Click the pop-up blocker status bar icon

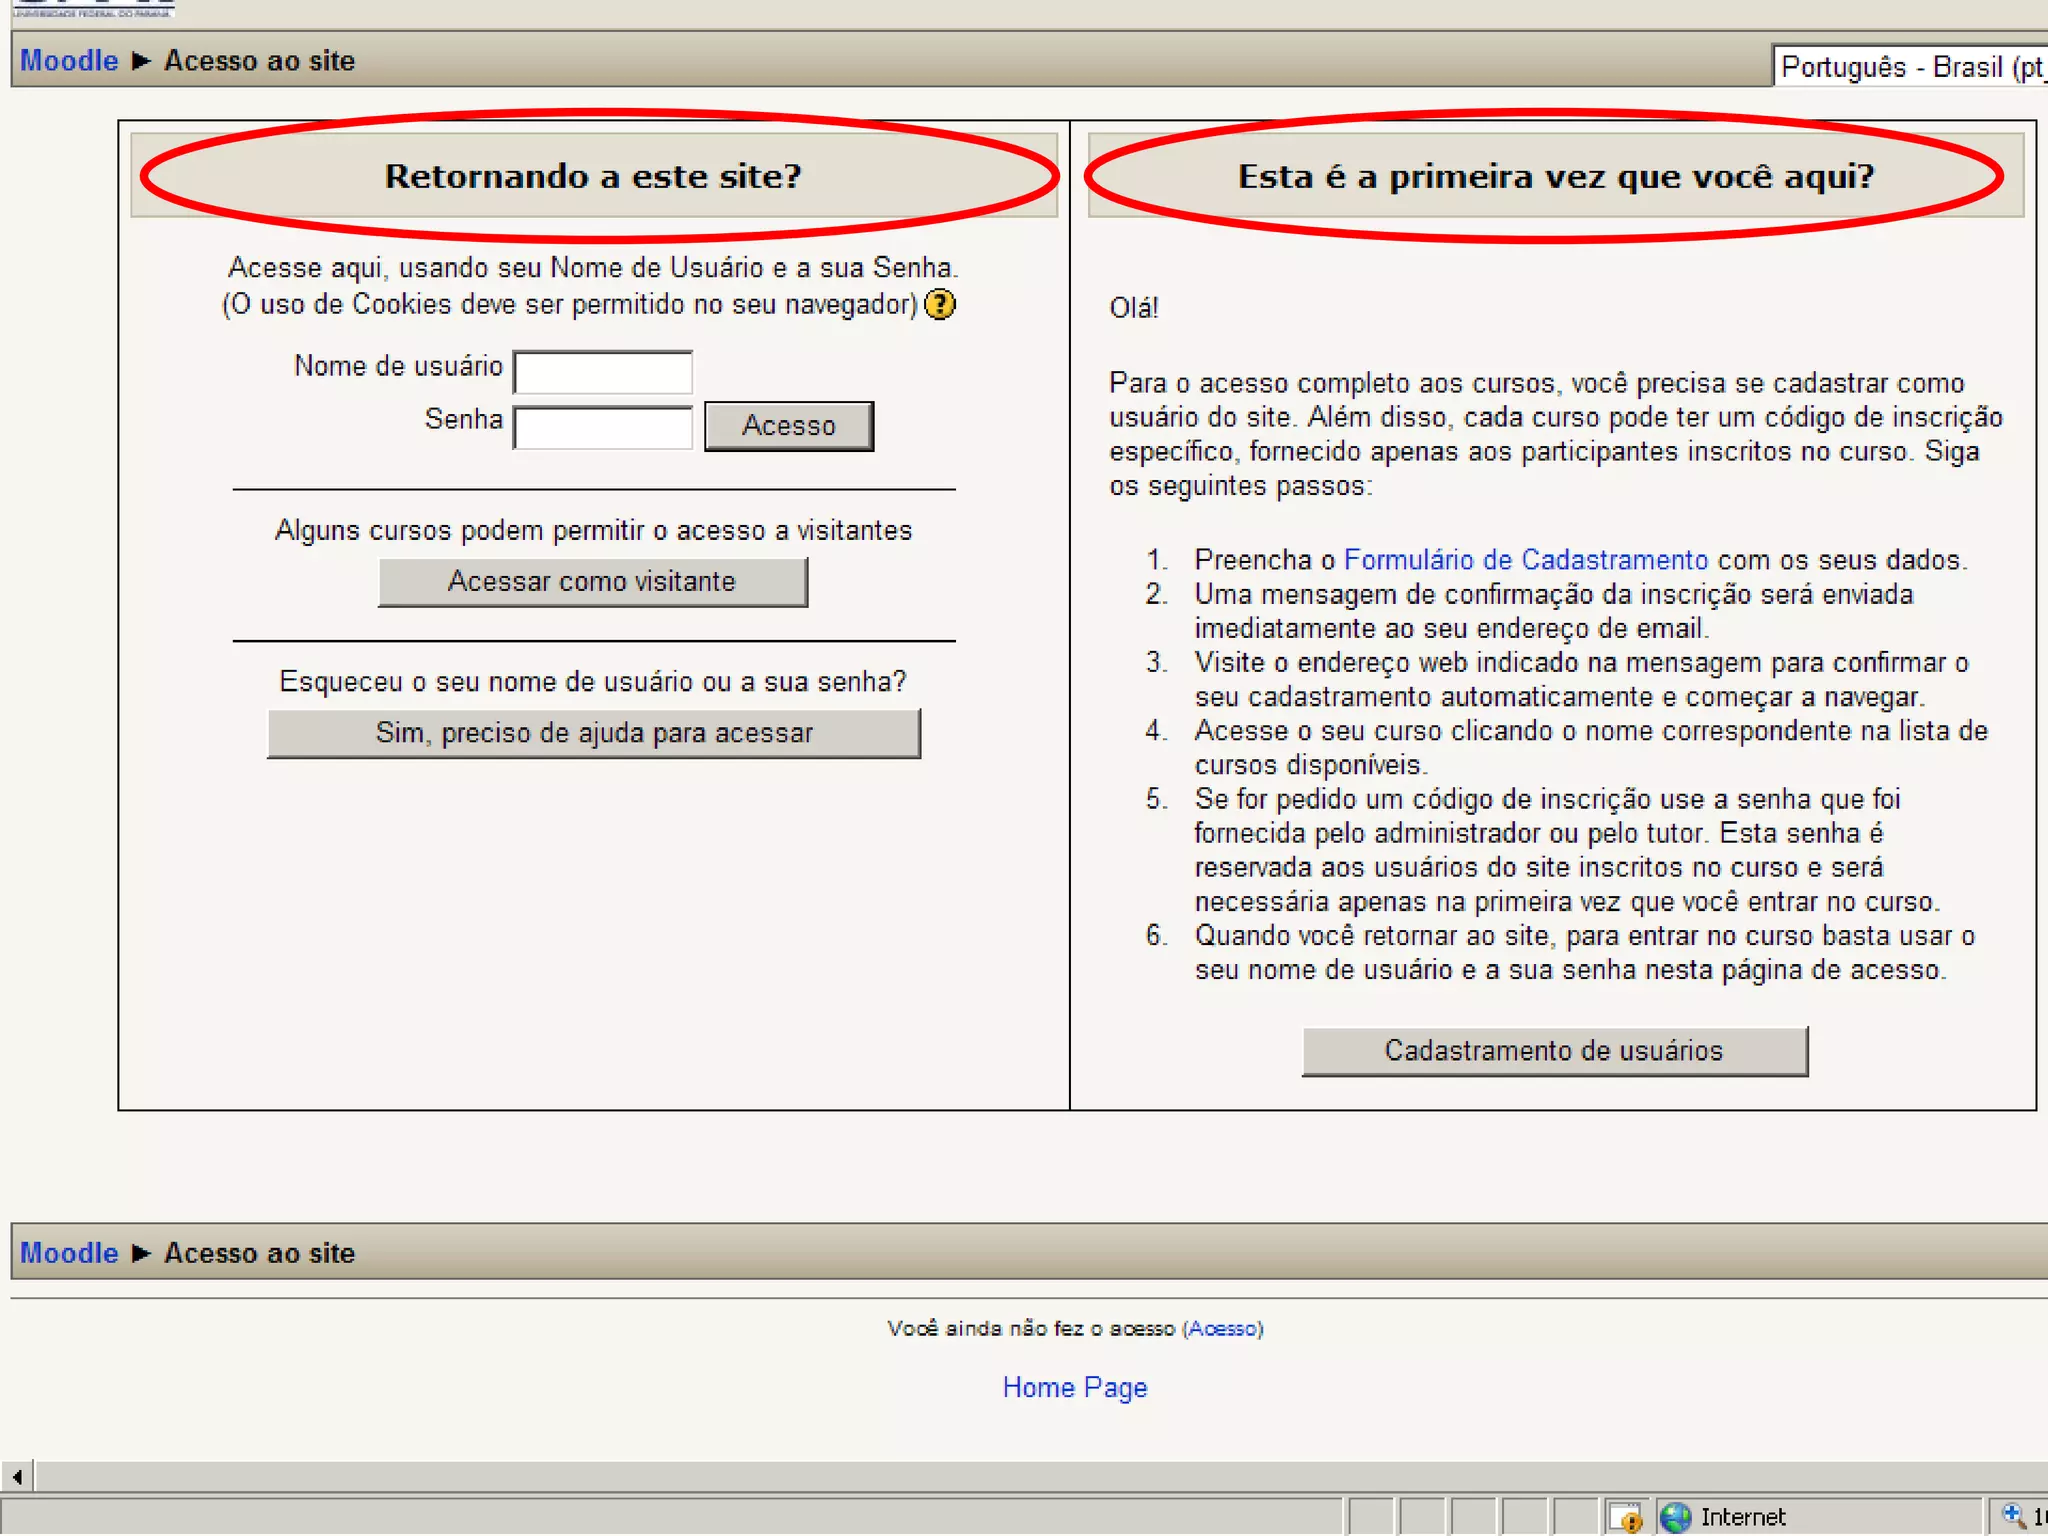click(1627, 1517)
